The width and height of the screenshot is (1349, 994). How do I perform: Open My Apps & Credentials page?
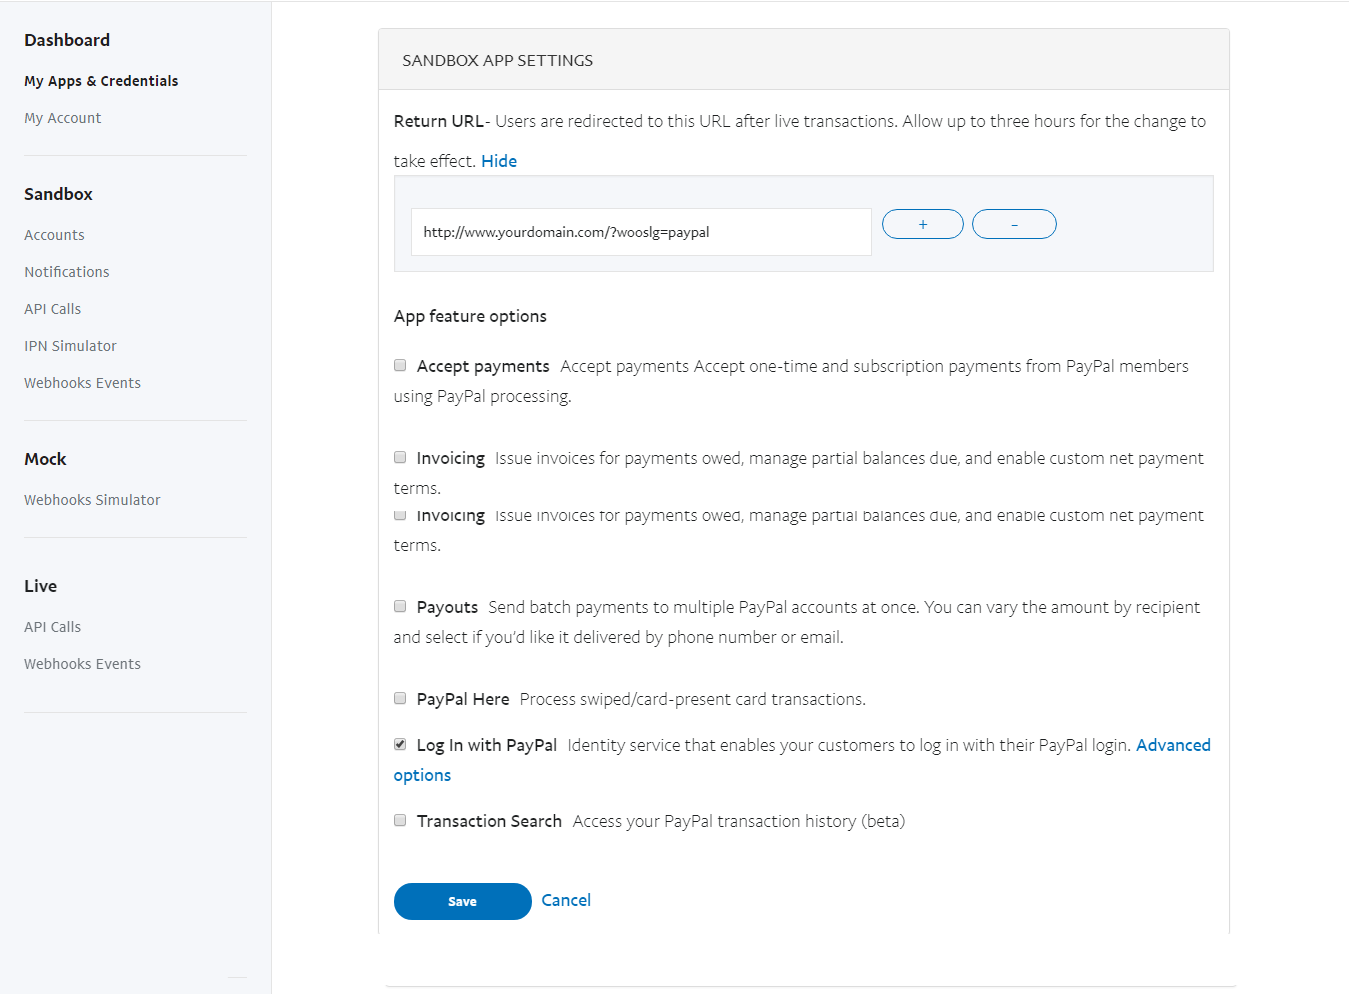pyautogui.click(x=101, y=81)
